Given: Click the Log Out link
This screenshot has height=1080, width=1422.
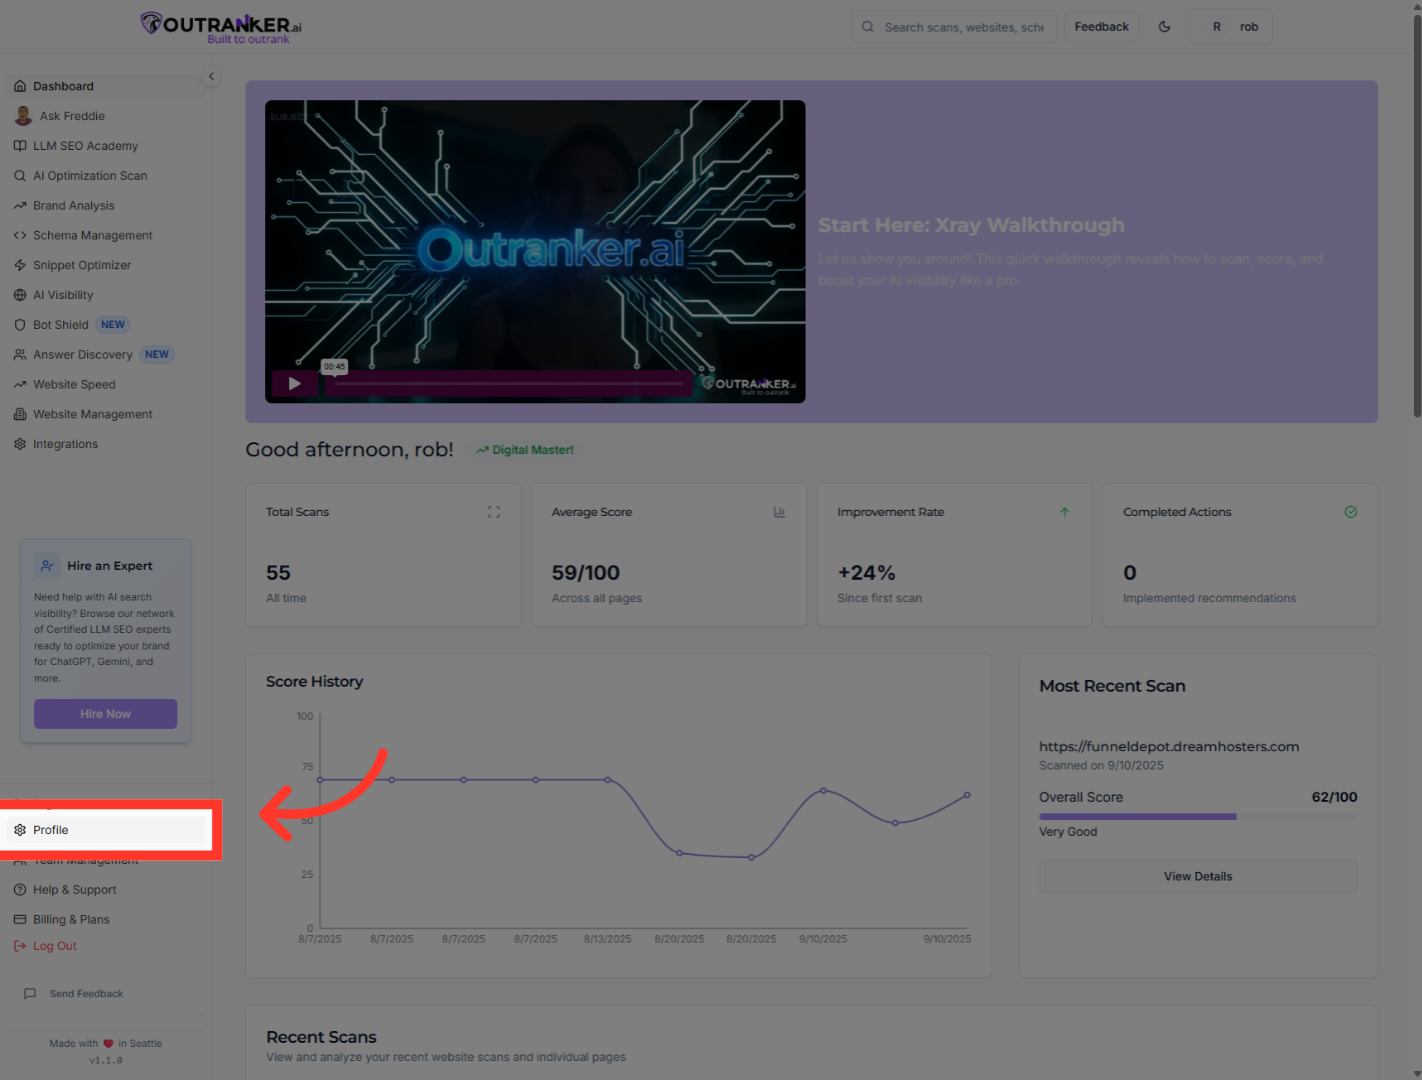Looking at the screenshot, I should point(45,946).
